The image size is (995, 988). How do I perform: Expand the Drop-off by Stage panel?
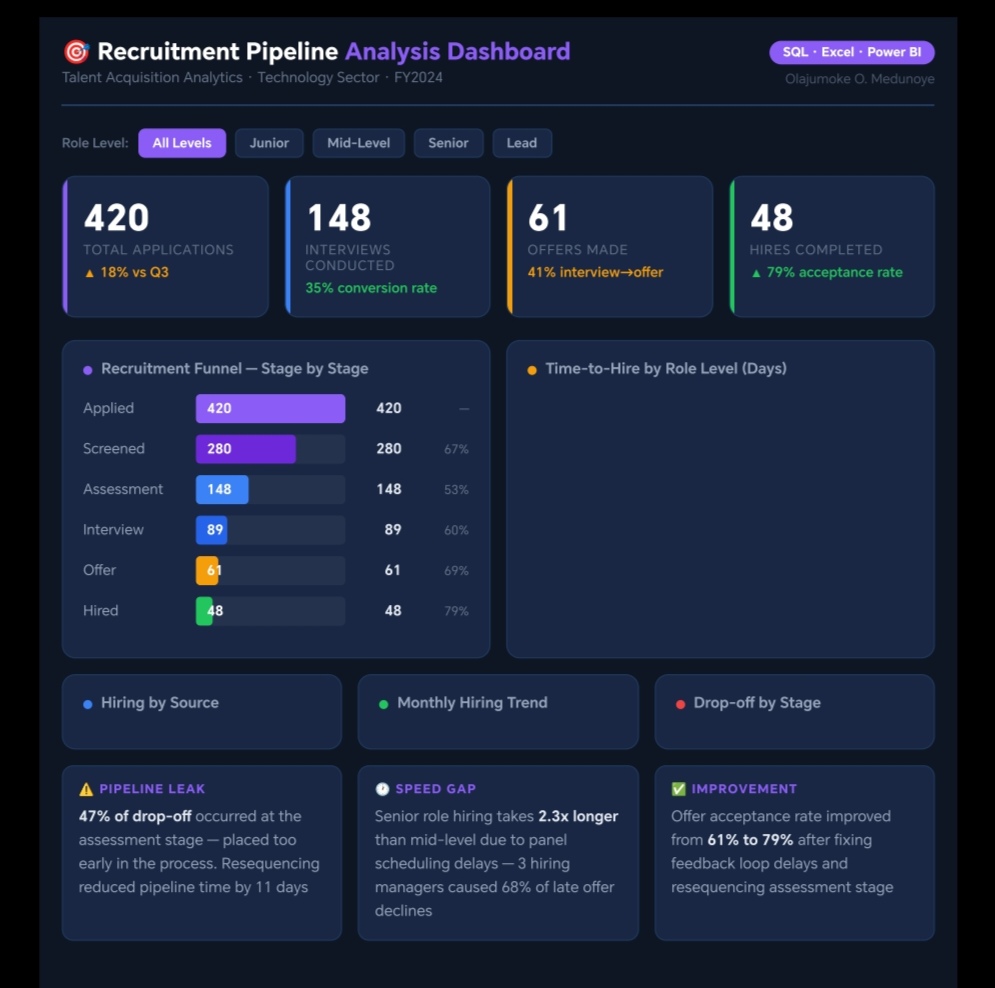(794, 711)
